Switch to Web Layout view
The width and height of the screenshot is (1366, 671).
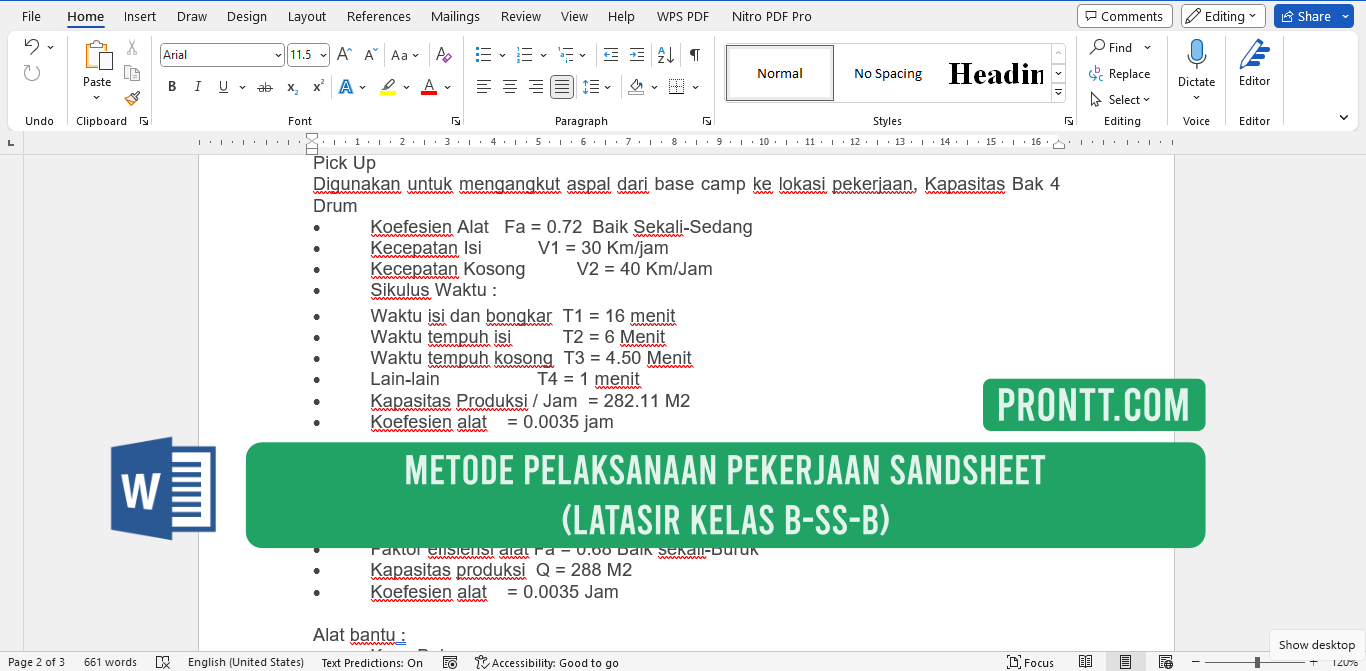pyautogui.click(x=1165, y=662)
